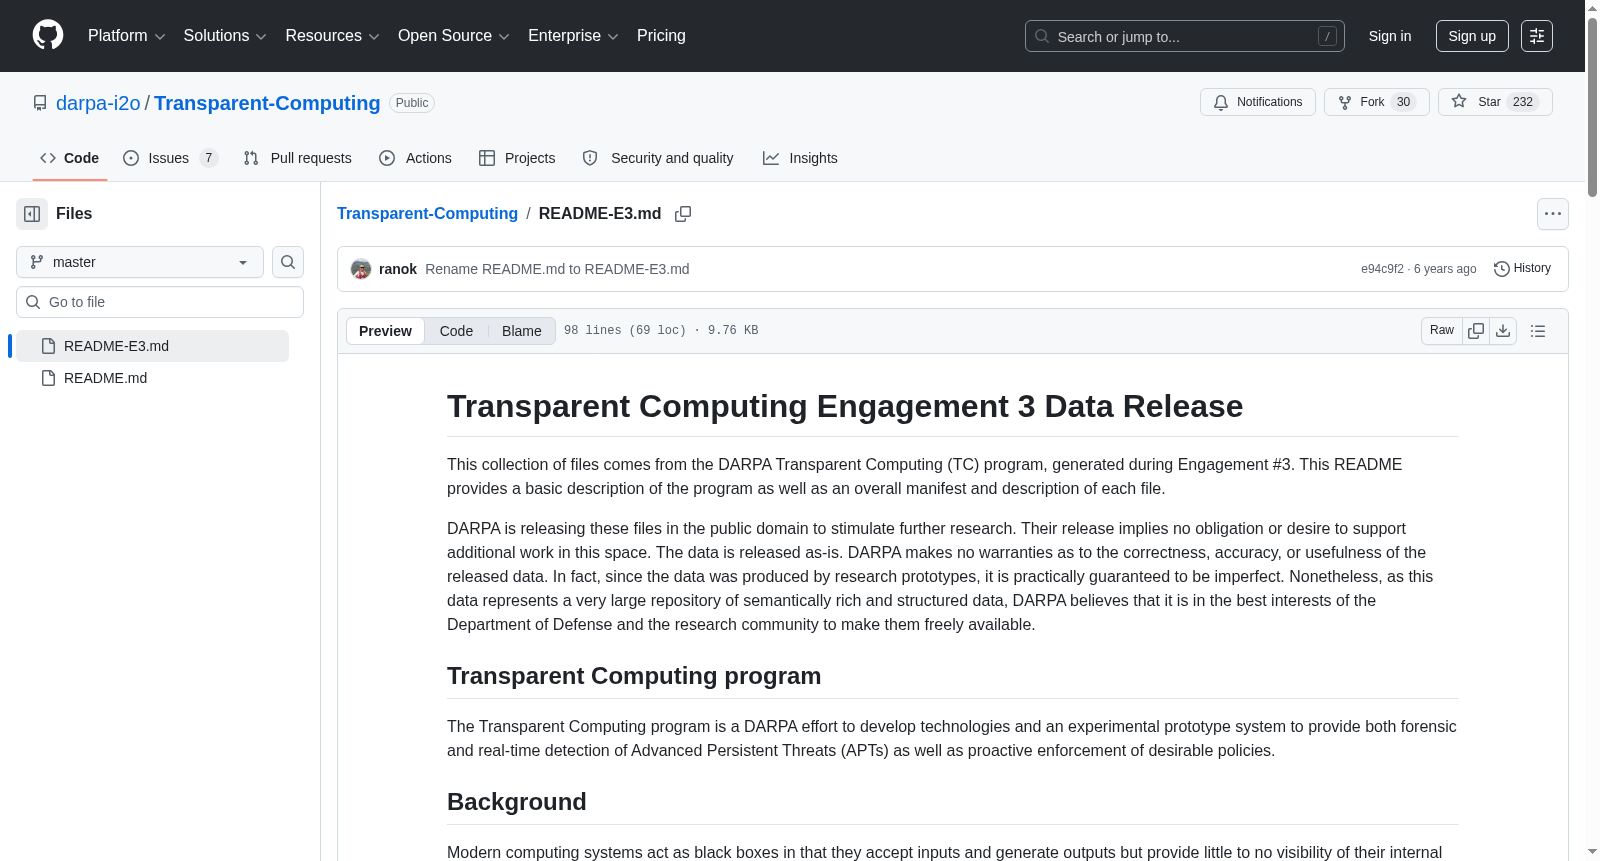Click ranok's avatar image
This screenshot has height=861, width=1600.
(x=361, y=269)
